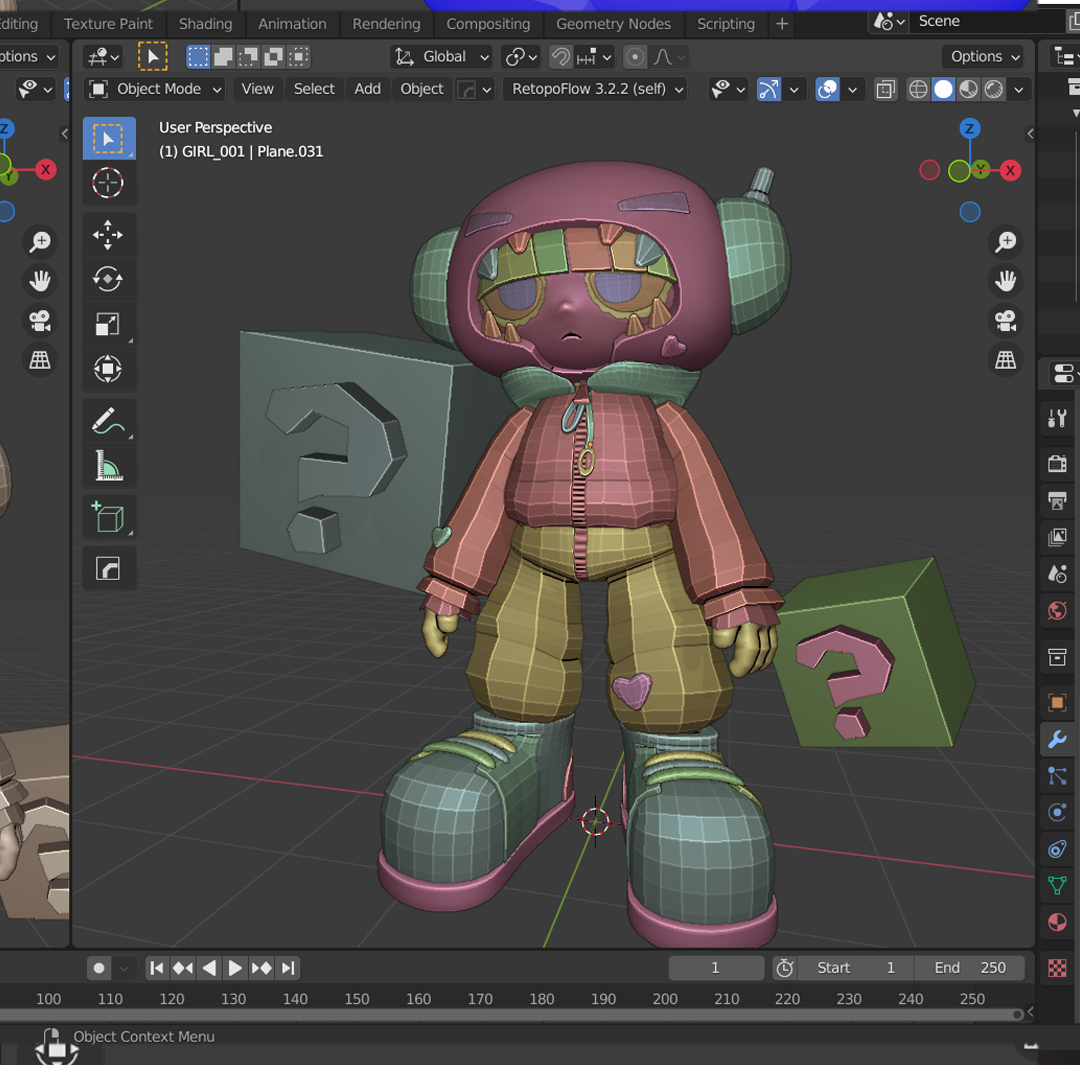The image size is (1080, 1065).
Task: Open the World properties globe tab
Action: coord(1057,610)
